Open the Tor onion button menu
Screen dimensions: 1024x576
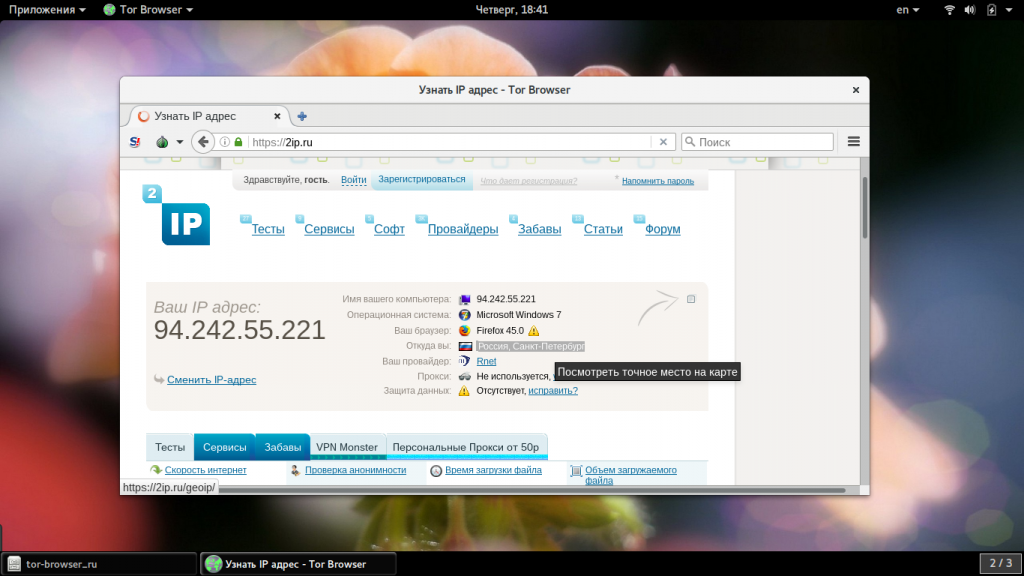tap(169, 142)
